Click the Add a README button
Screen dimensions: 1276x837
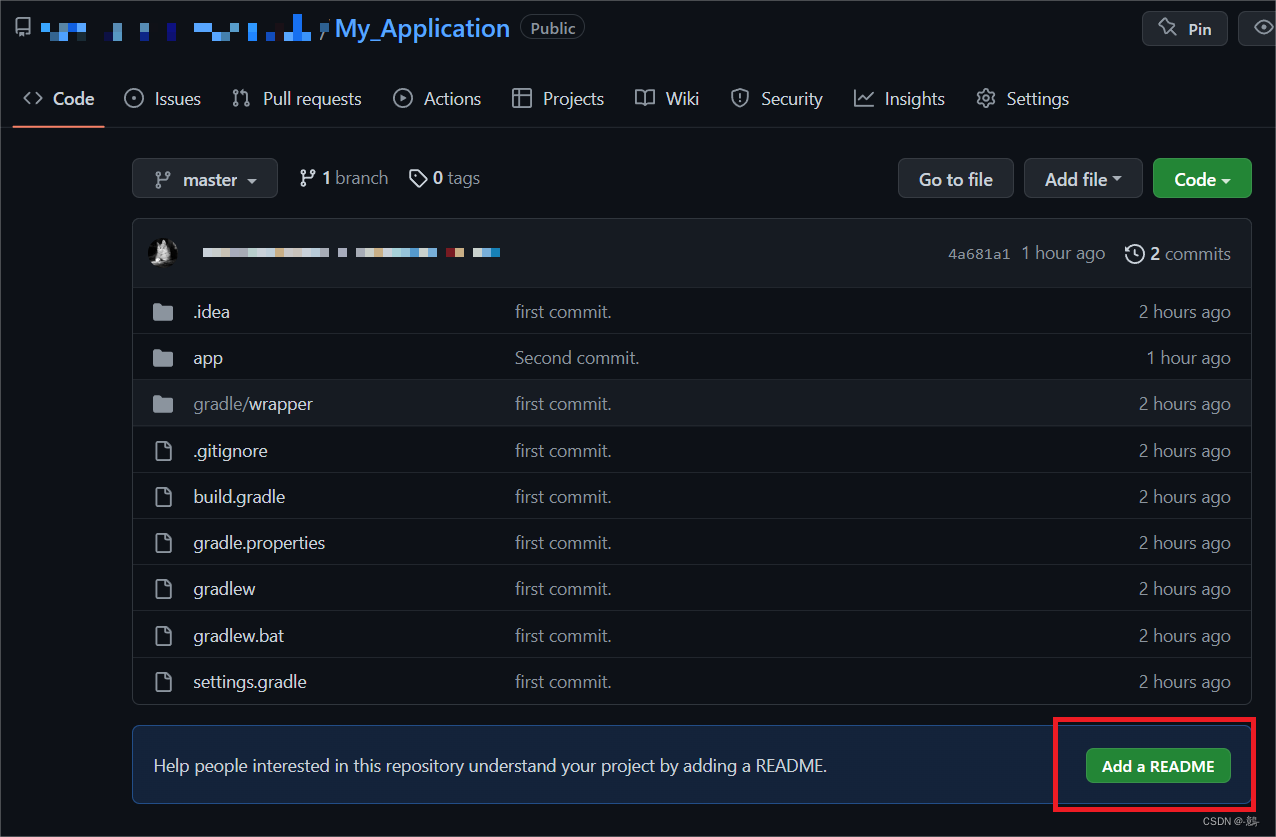click(1158, 766)
